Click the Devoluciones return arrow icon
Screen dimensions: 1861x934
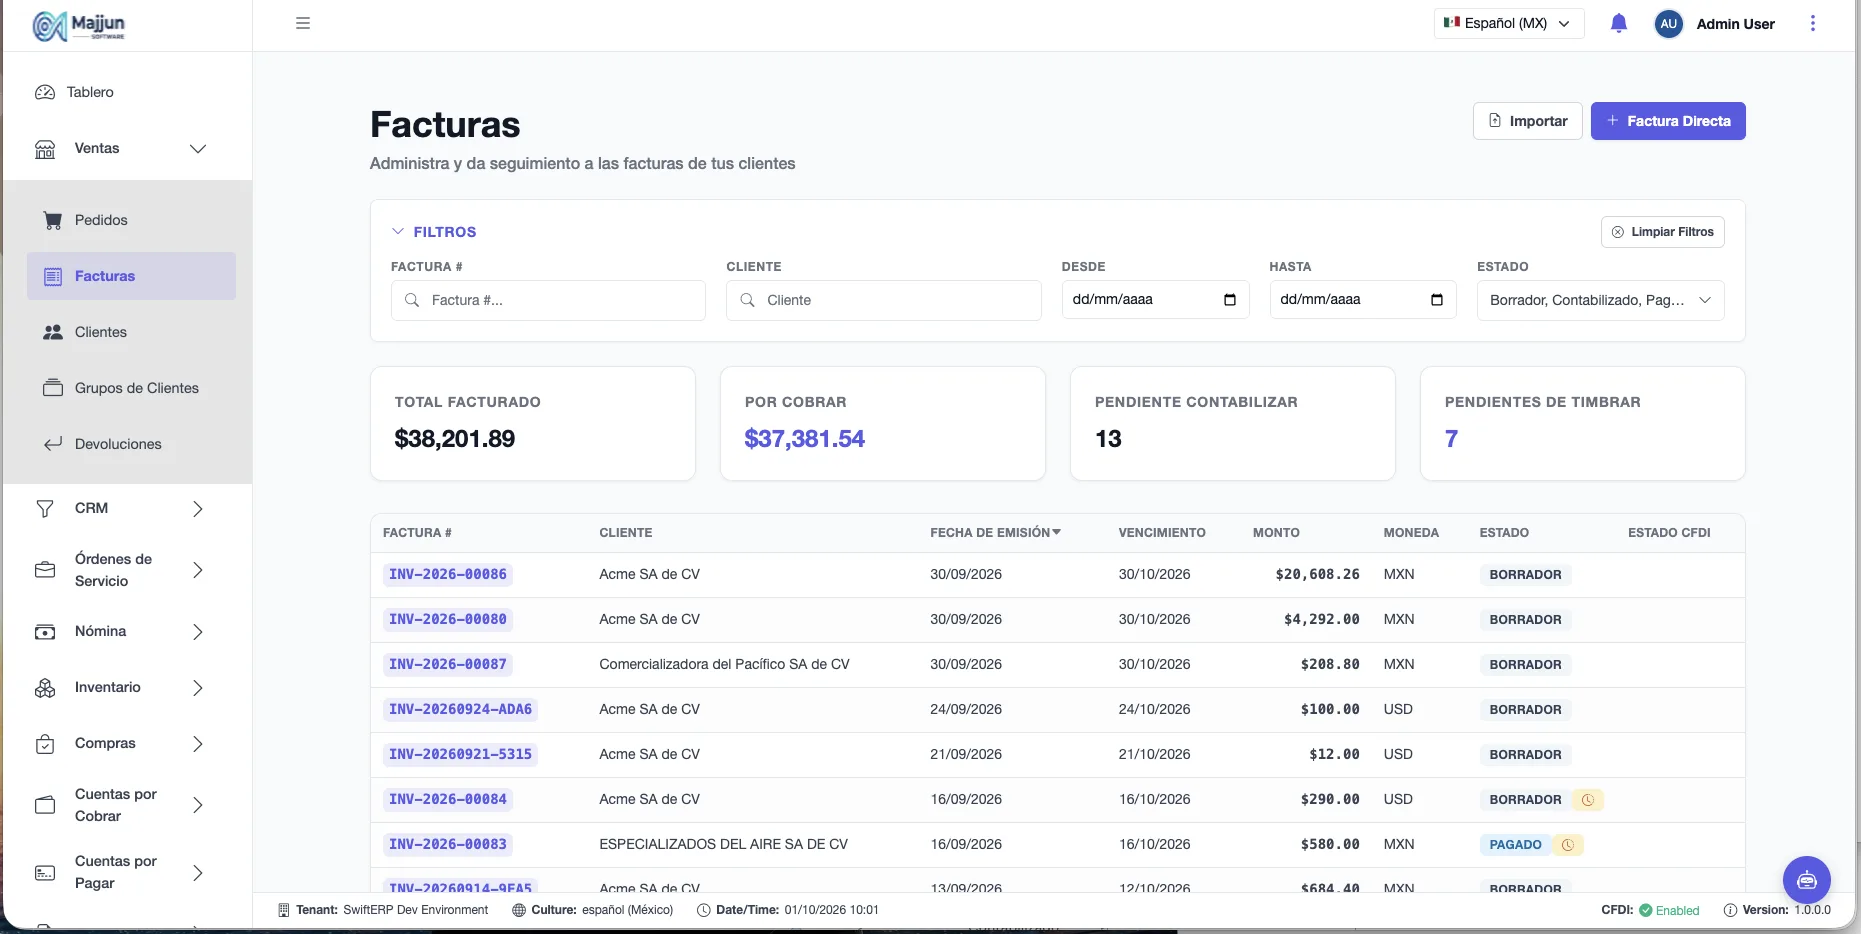pyautogui.click(x=53, y=444)
